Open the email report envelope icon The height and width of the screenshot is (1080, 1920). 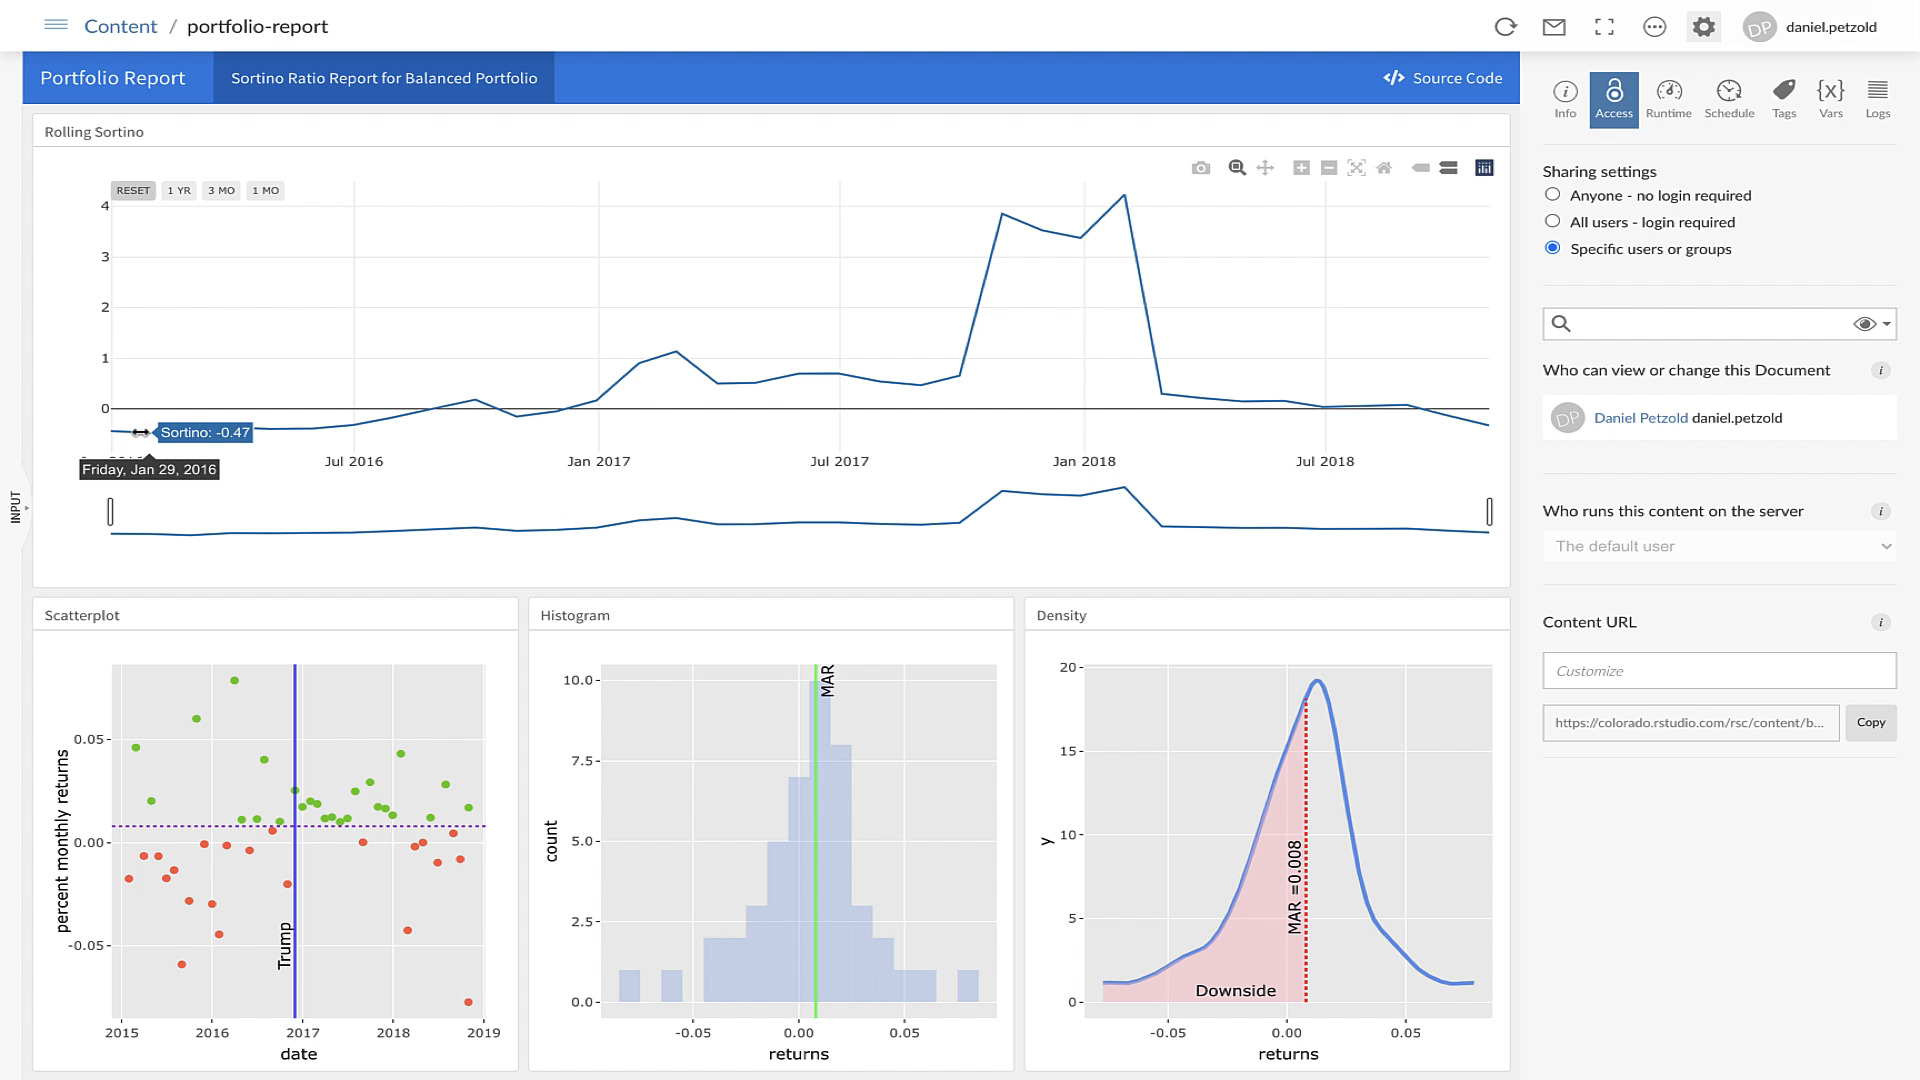[x=1554, y=27]
